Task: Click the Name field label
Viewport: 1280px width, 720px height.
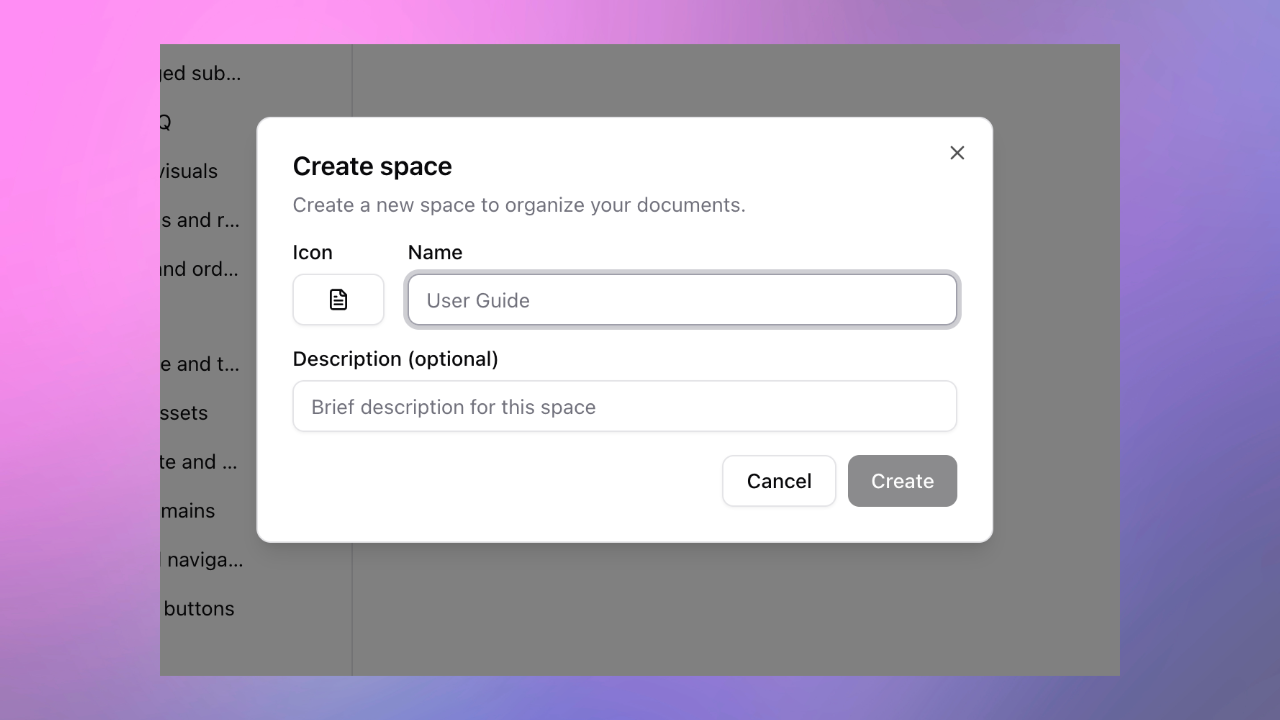Action: coord(435,253)
